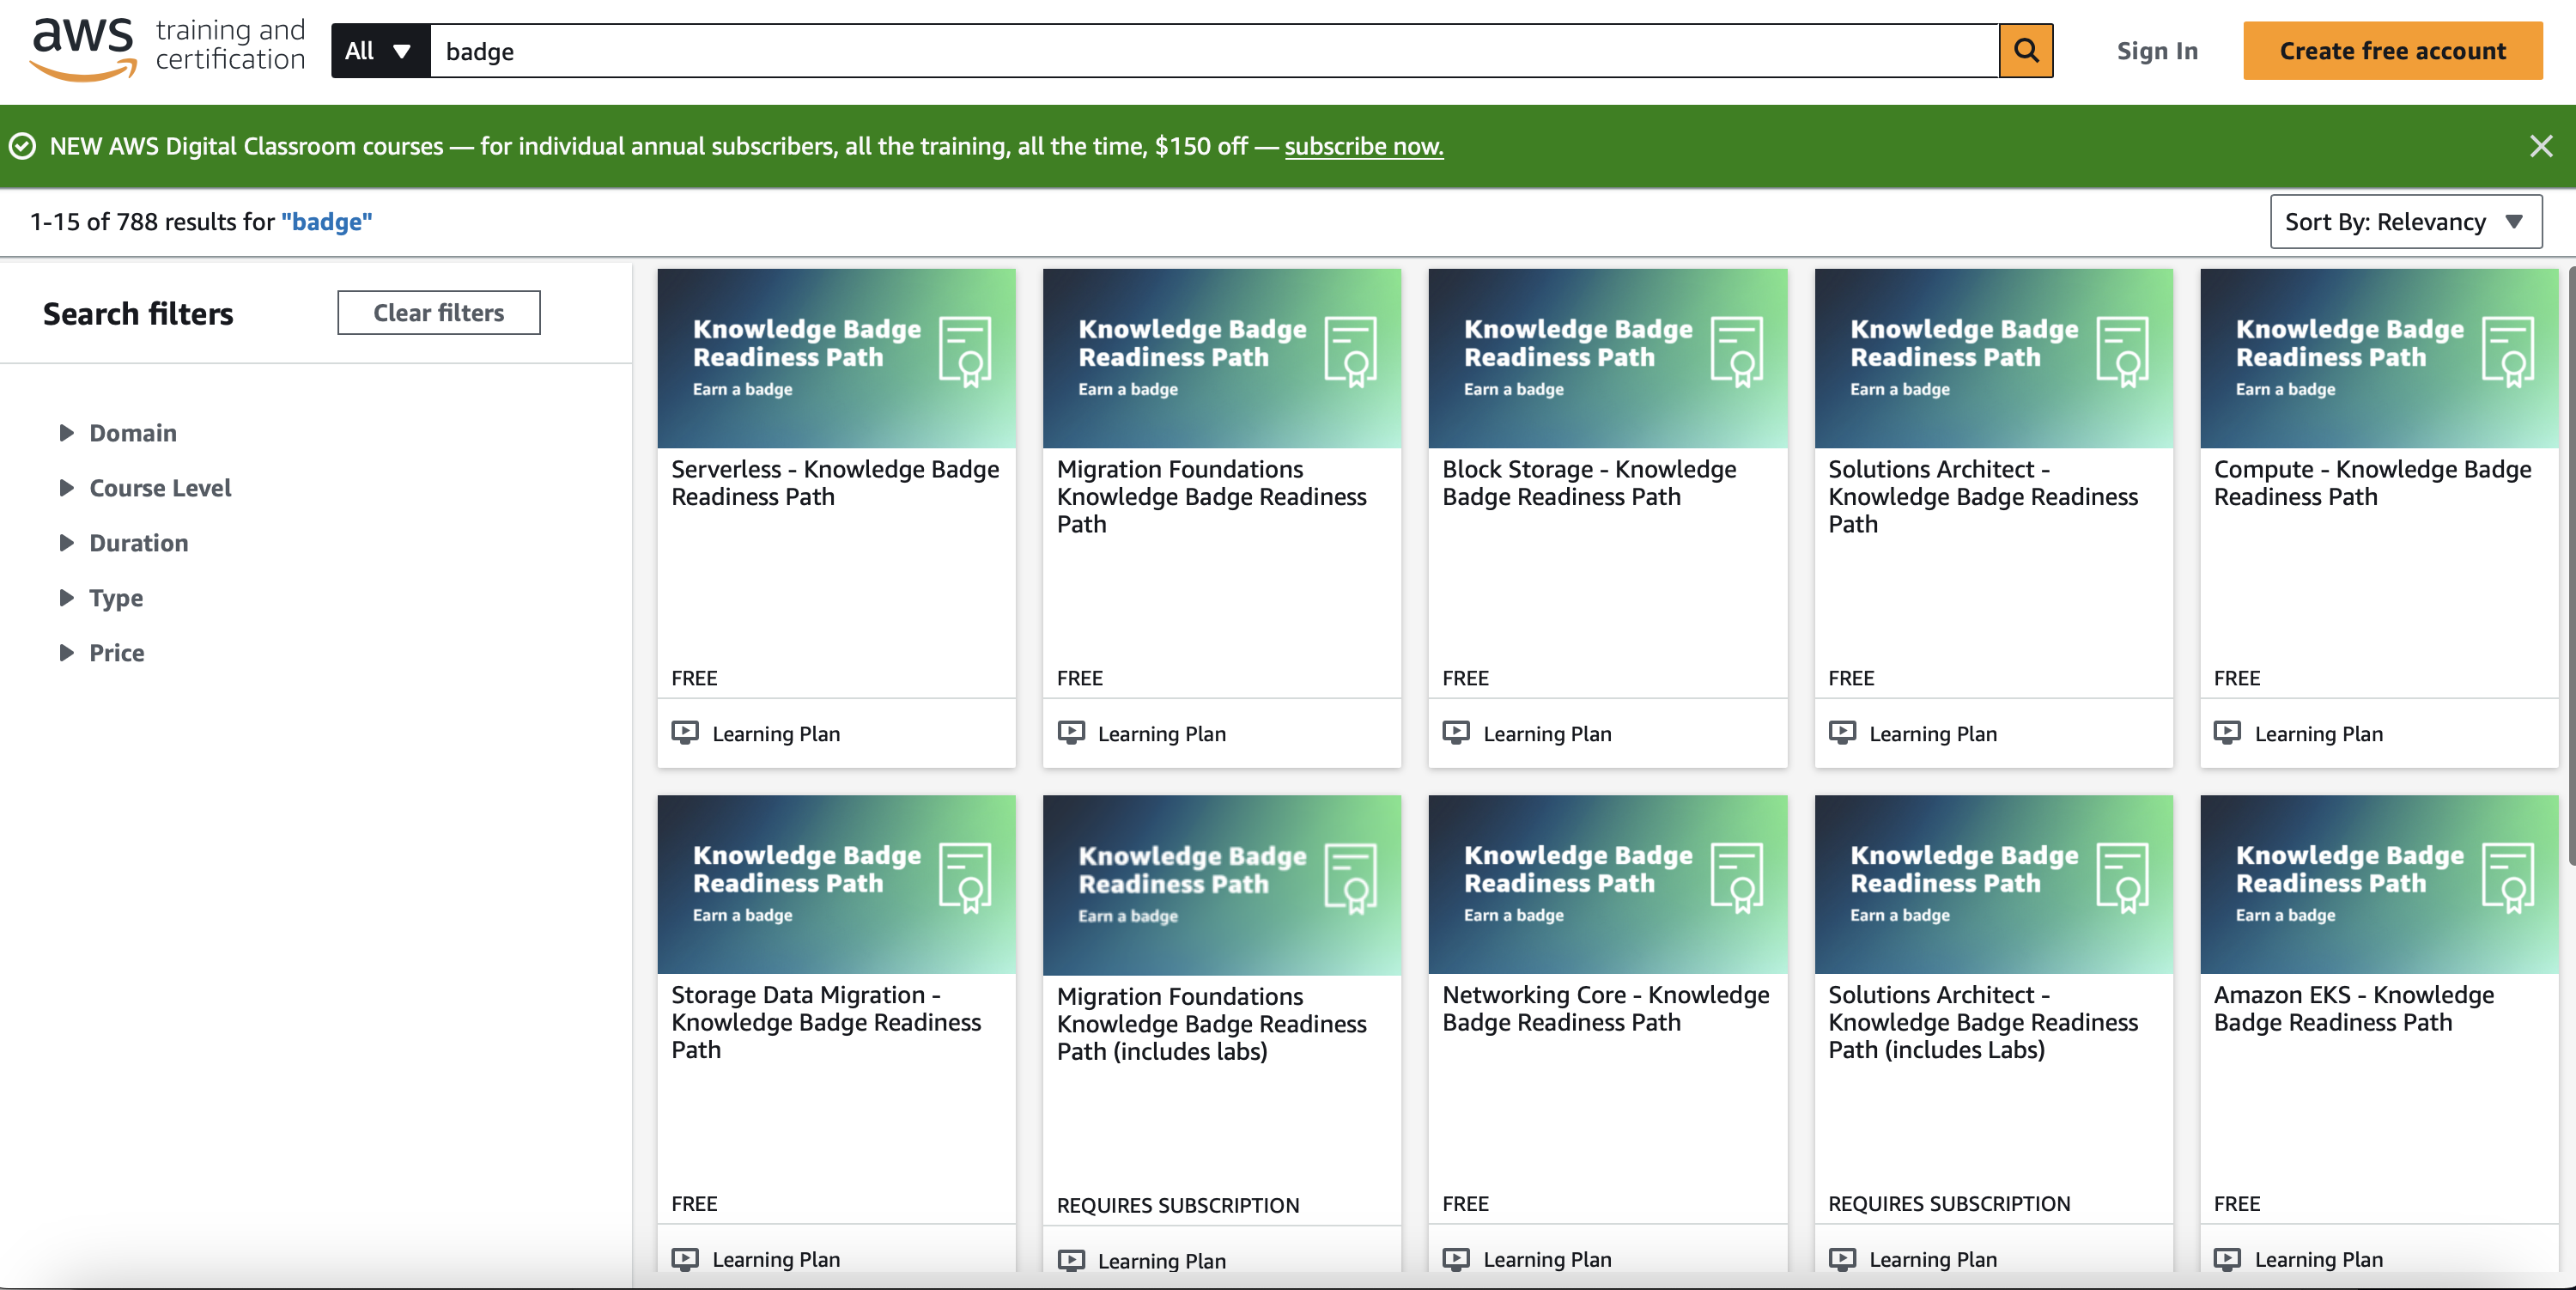This screenshot has height=1290, width=2576.
Task: Click the Serverless card banner thumbnail
Action: 836,358
